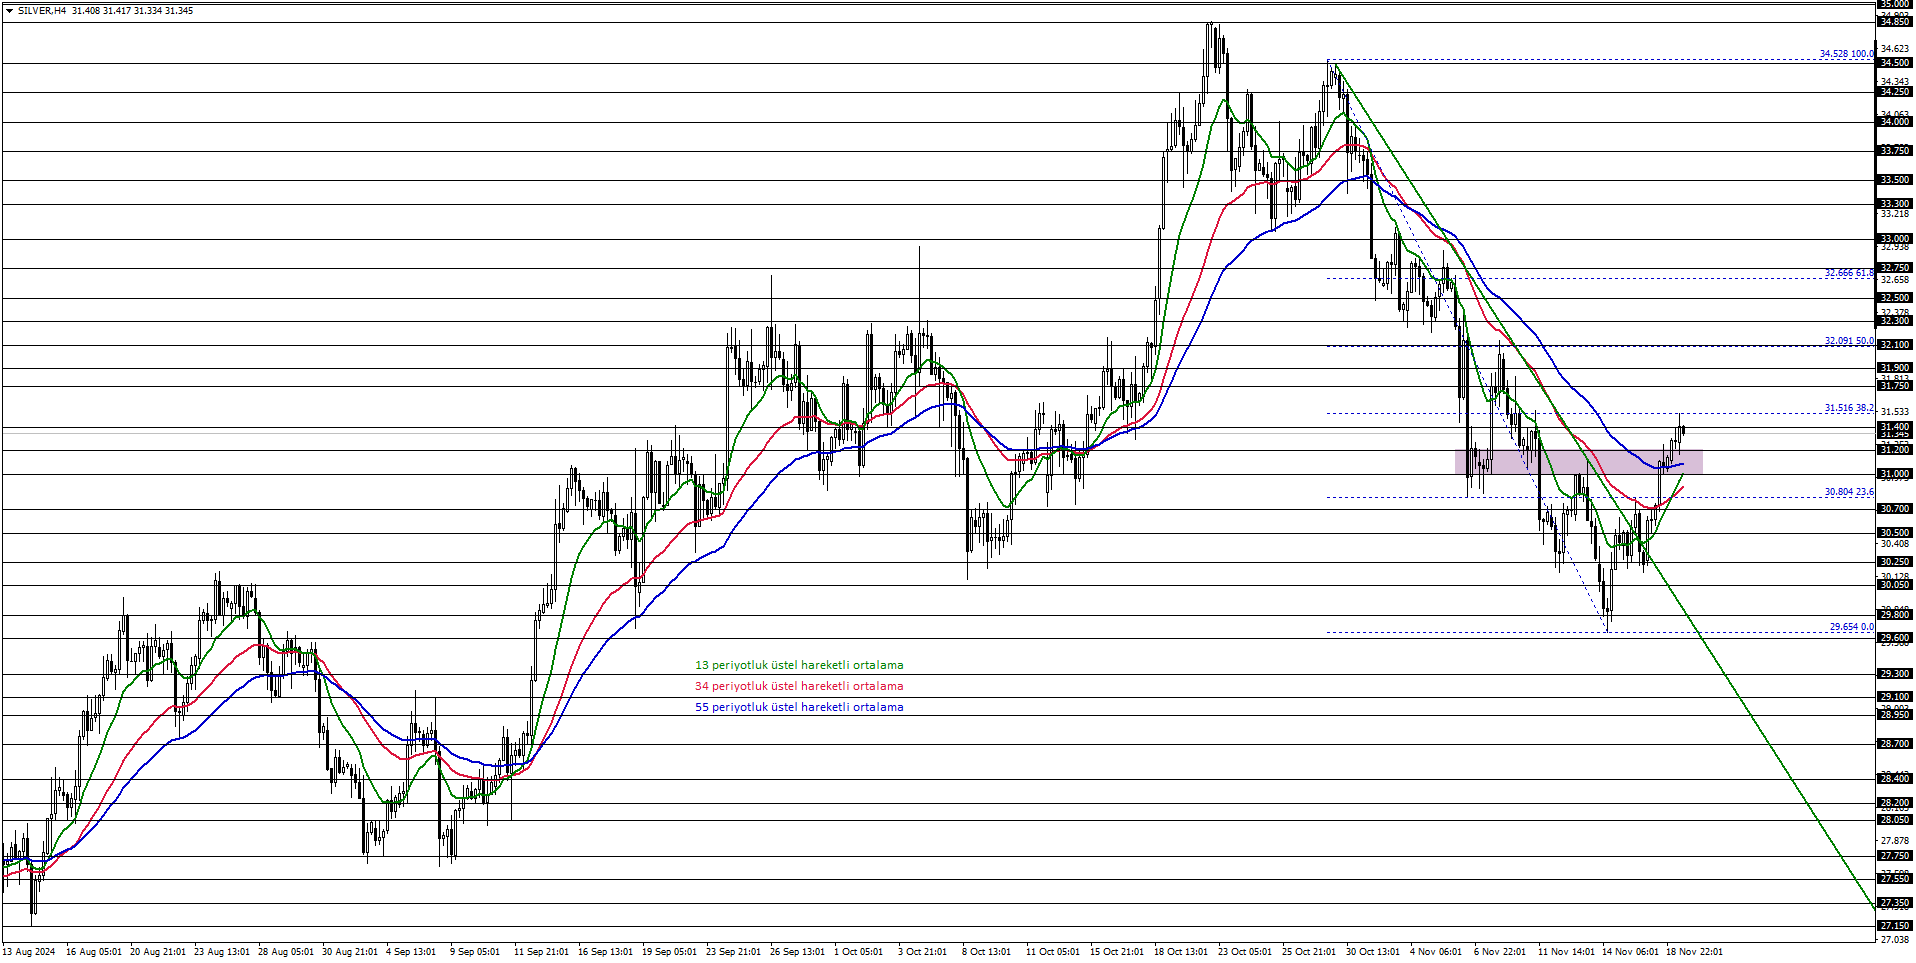Click the 31.900 horizontal line price tag
Viewport: 1916px width, 963px height.
coord(1895,368)
